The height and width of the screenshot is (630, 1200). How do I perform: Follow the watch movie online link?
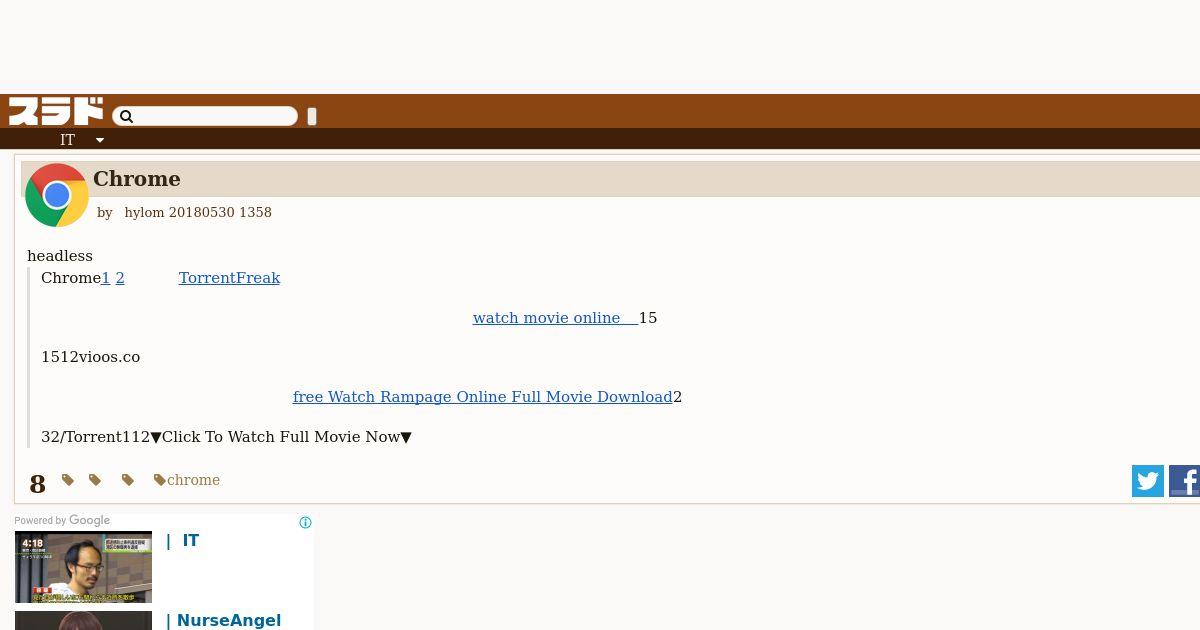(x=555, y=318)
